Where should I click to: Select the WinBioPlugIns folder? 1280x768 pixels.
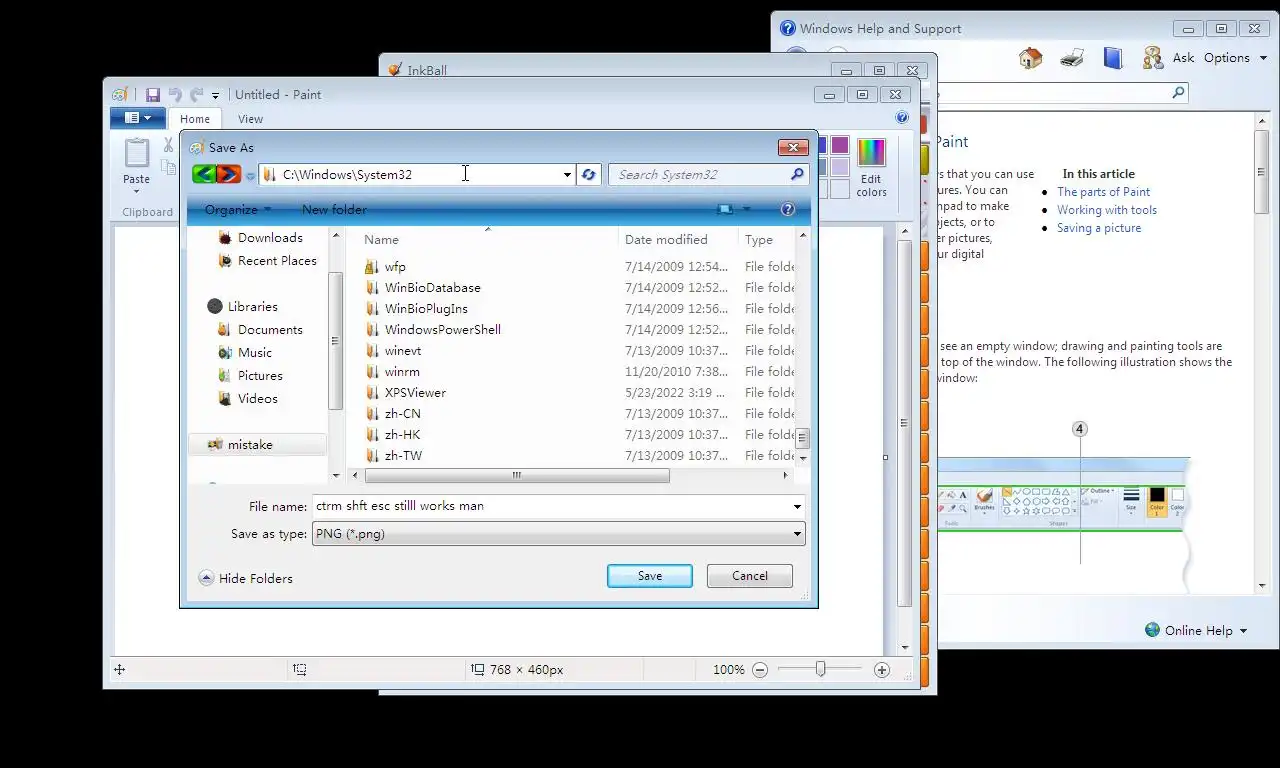416,309
